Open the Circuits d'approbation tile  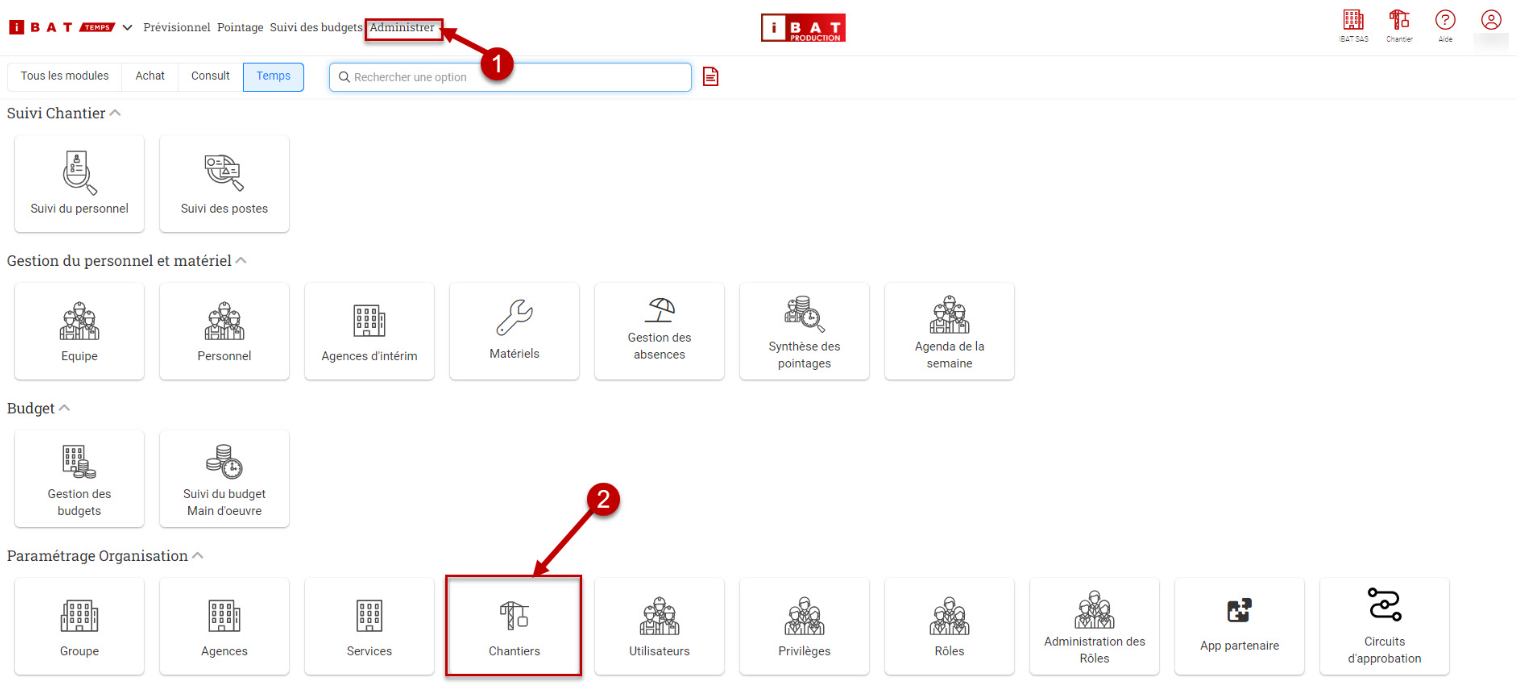pyautogui.click(x=1384, y=626)
